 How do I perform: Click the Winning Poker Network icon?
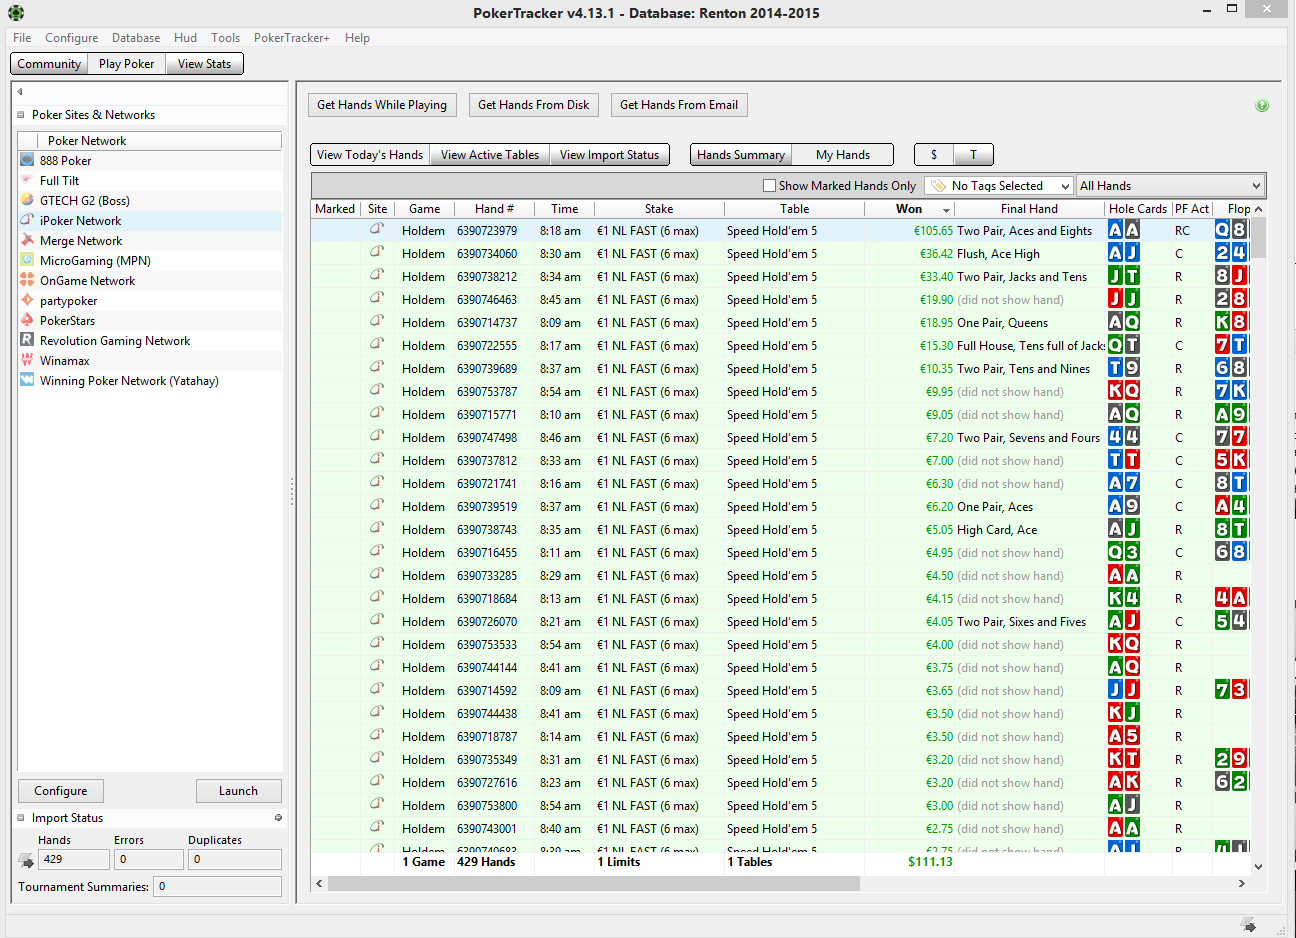27,380
